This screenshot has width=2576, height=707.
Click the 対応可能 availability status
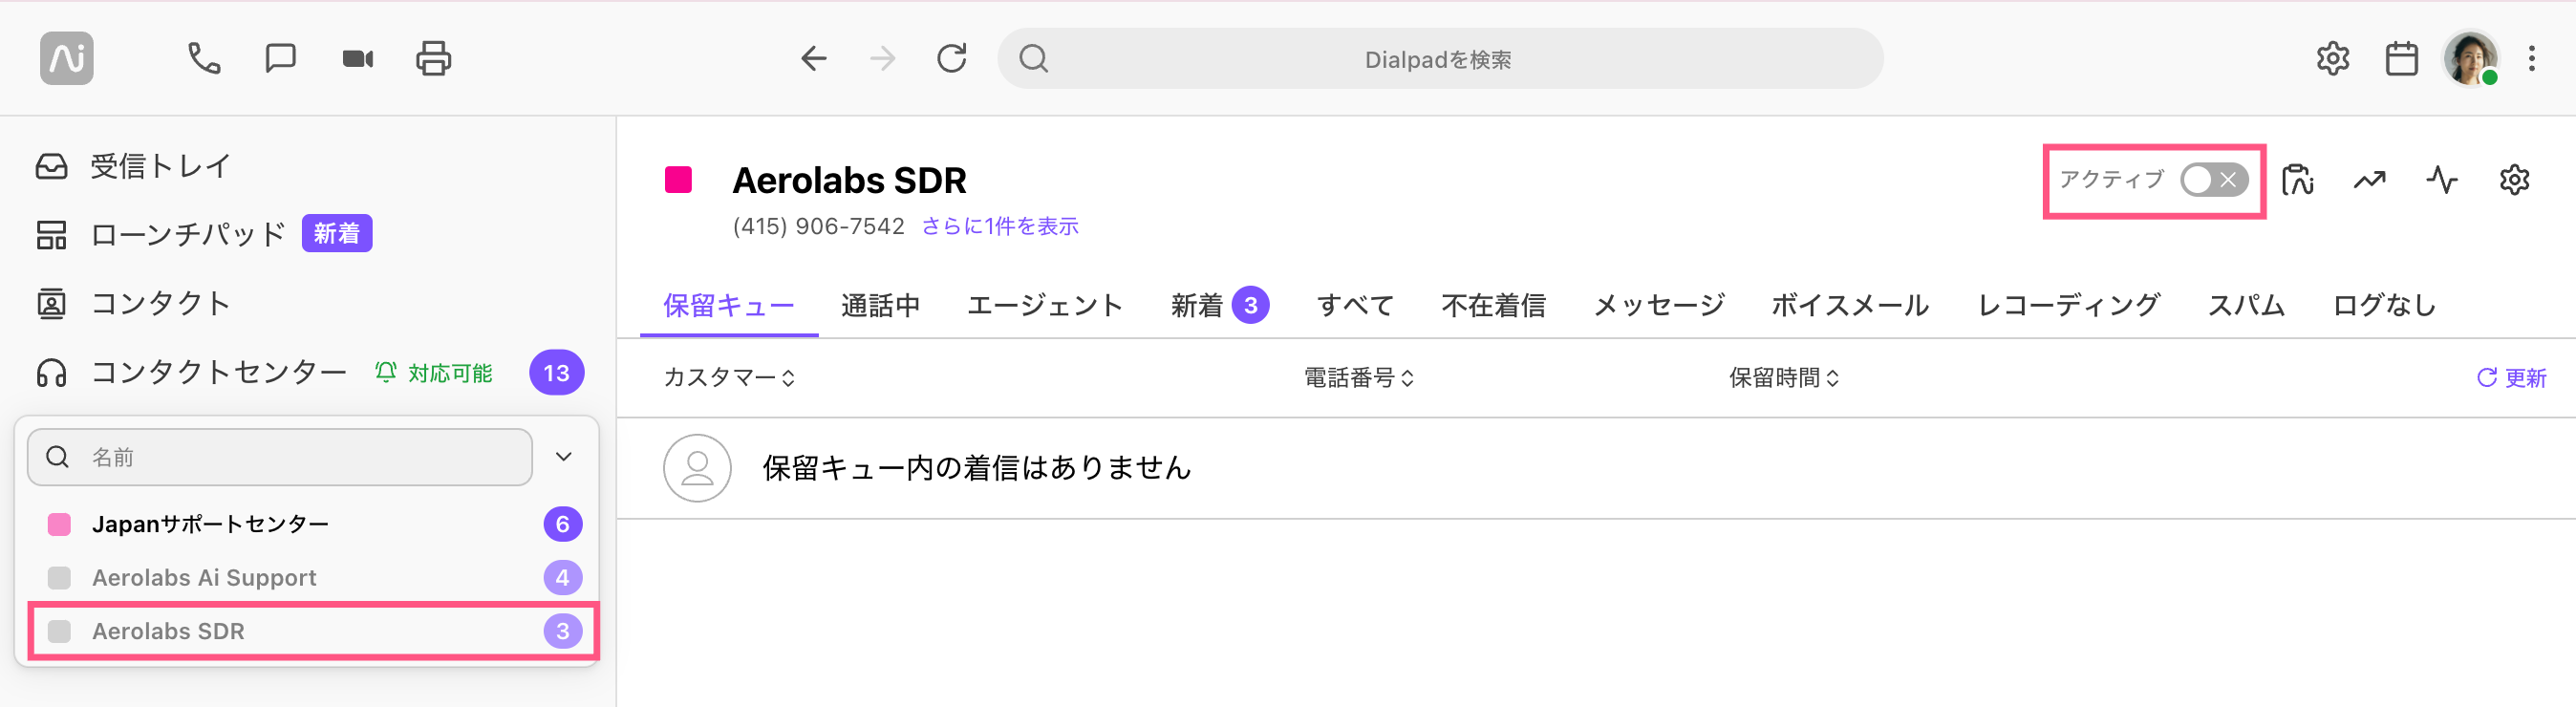[434, 373]
